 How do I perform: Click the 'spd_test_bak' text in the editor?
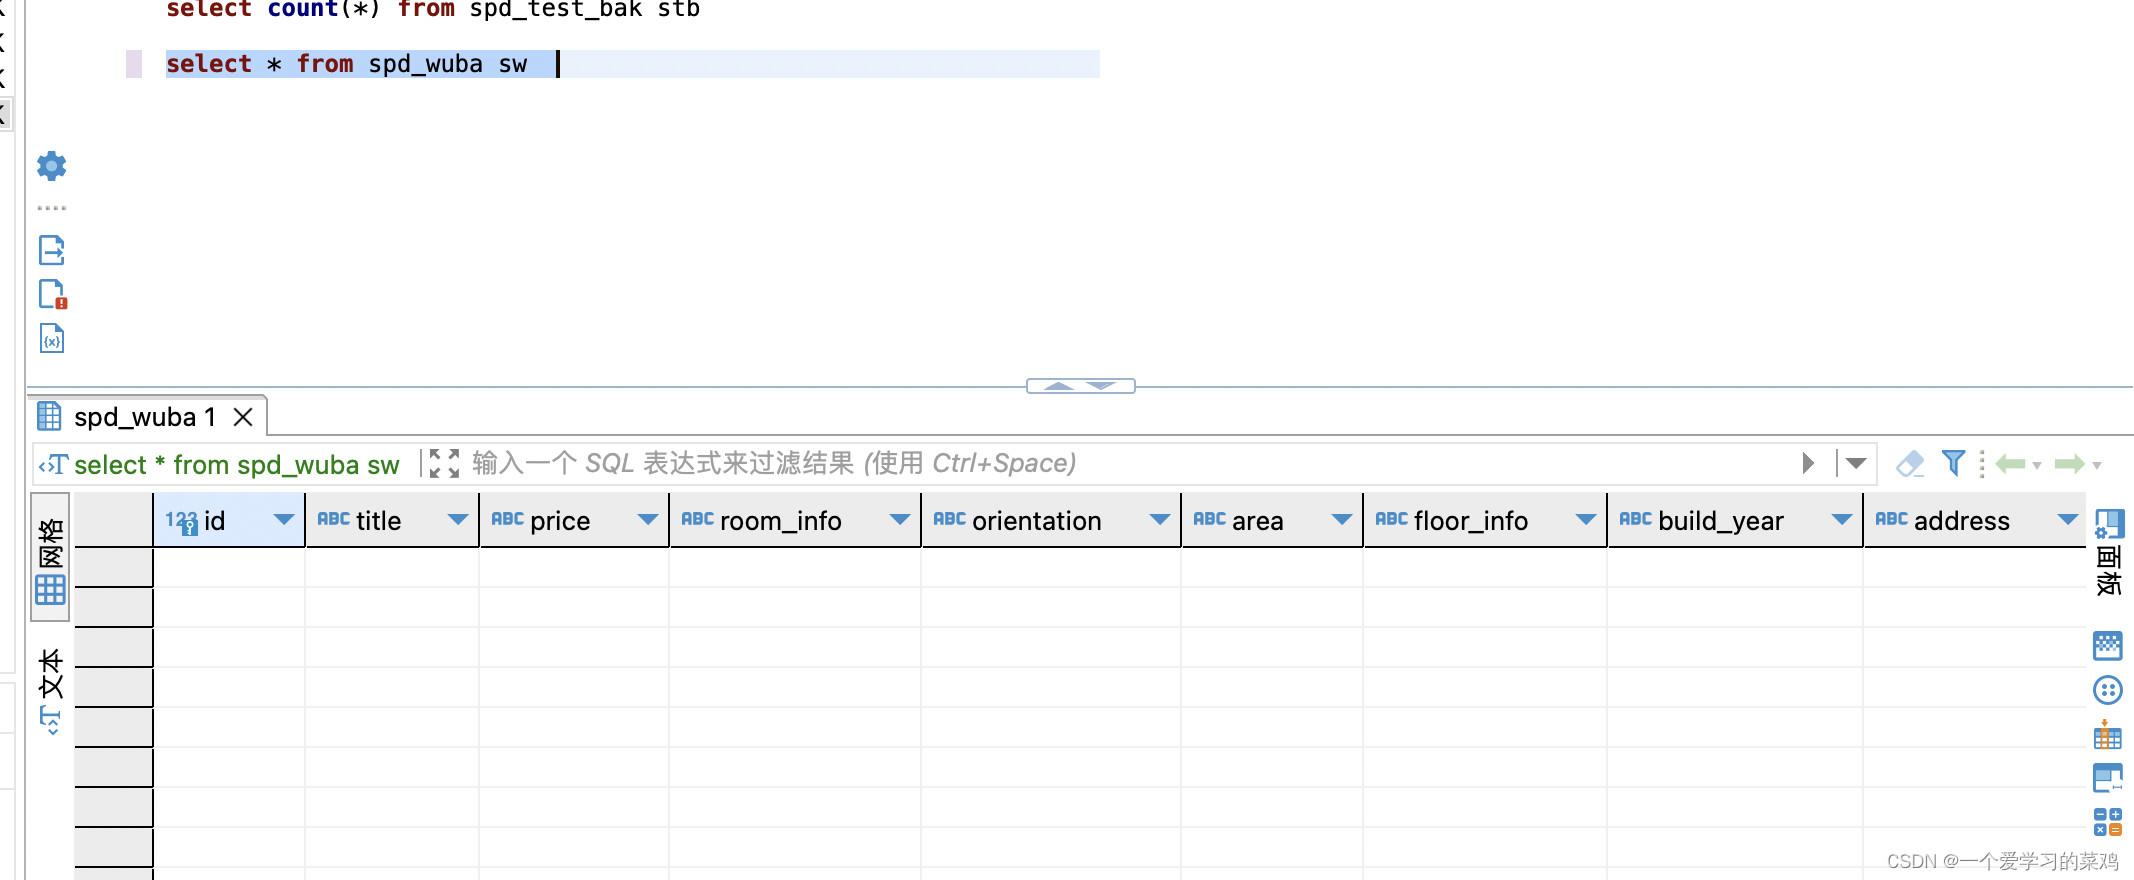click(555, 9)
